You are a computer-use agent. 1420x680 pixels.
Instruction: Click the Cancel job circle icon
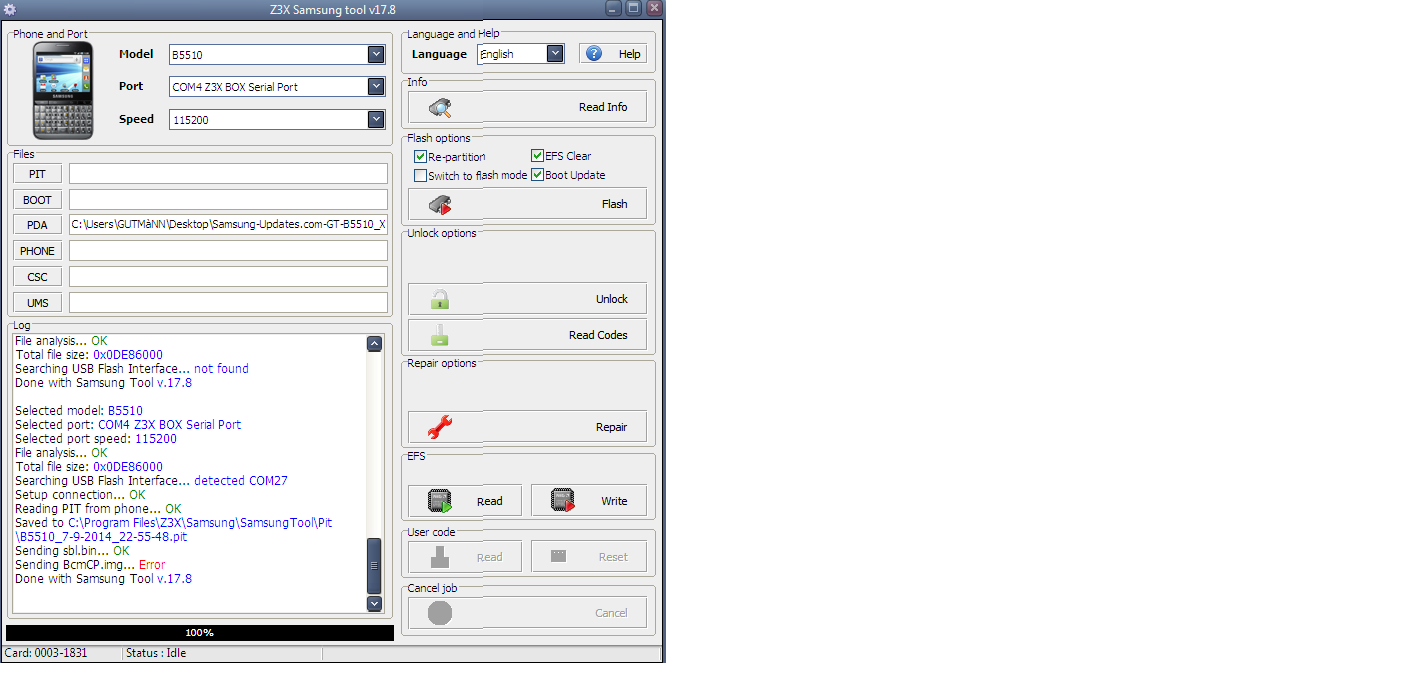[440, 613]
